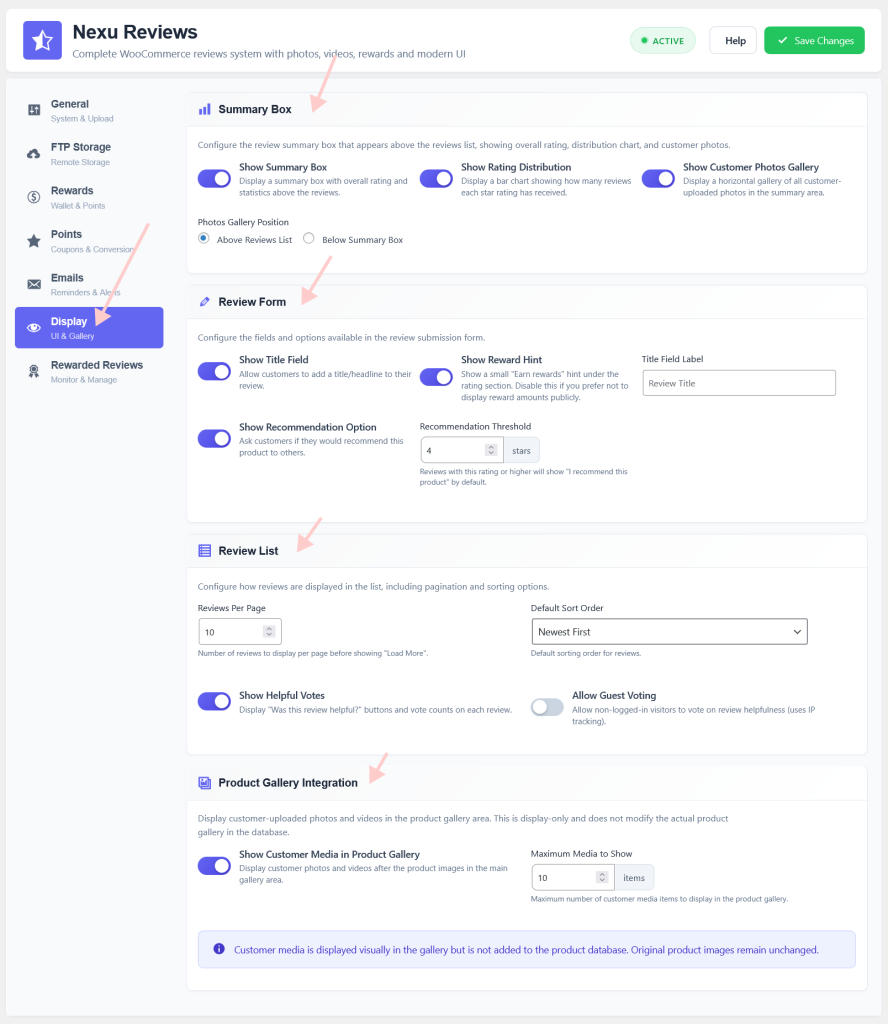This screenshot has height=1024, width=888.
Task: Click the 'items' unit label
Action: click(x=633, y=877)
